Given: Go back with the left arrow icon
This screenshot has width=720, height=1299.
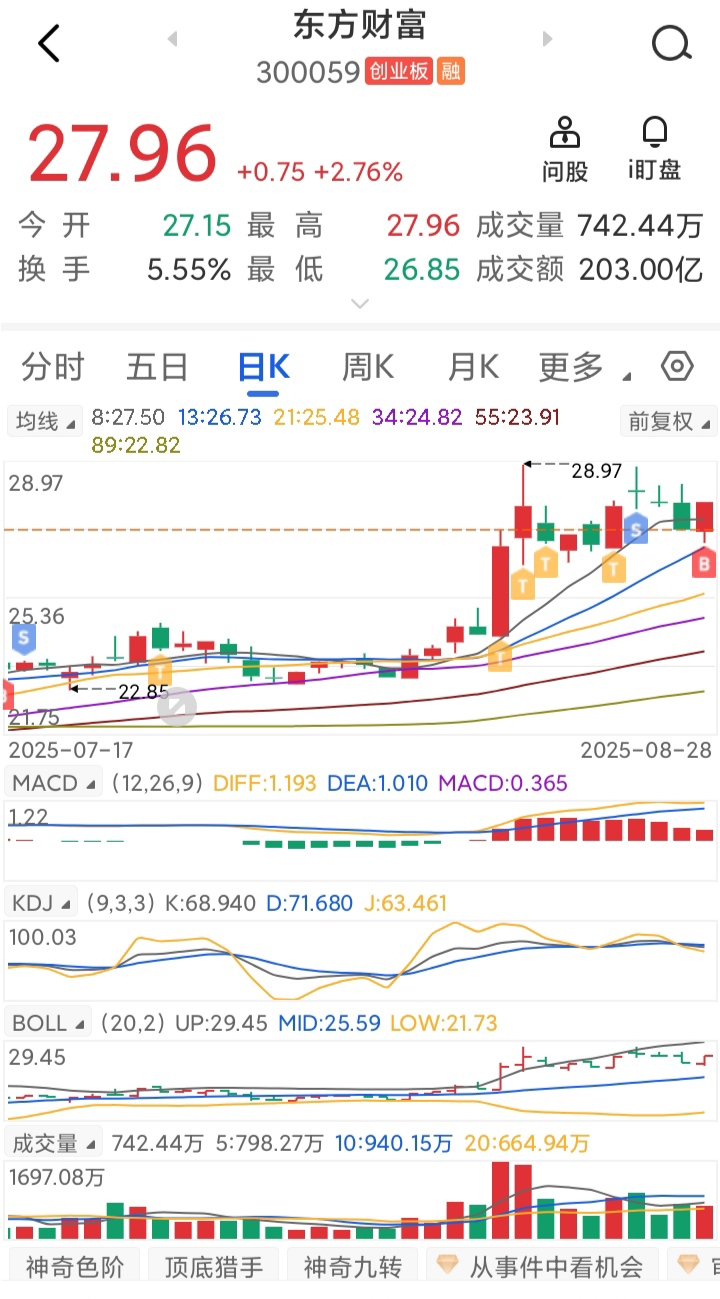Looking at the screenshot, I should 49,43.
